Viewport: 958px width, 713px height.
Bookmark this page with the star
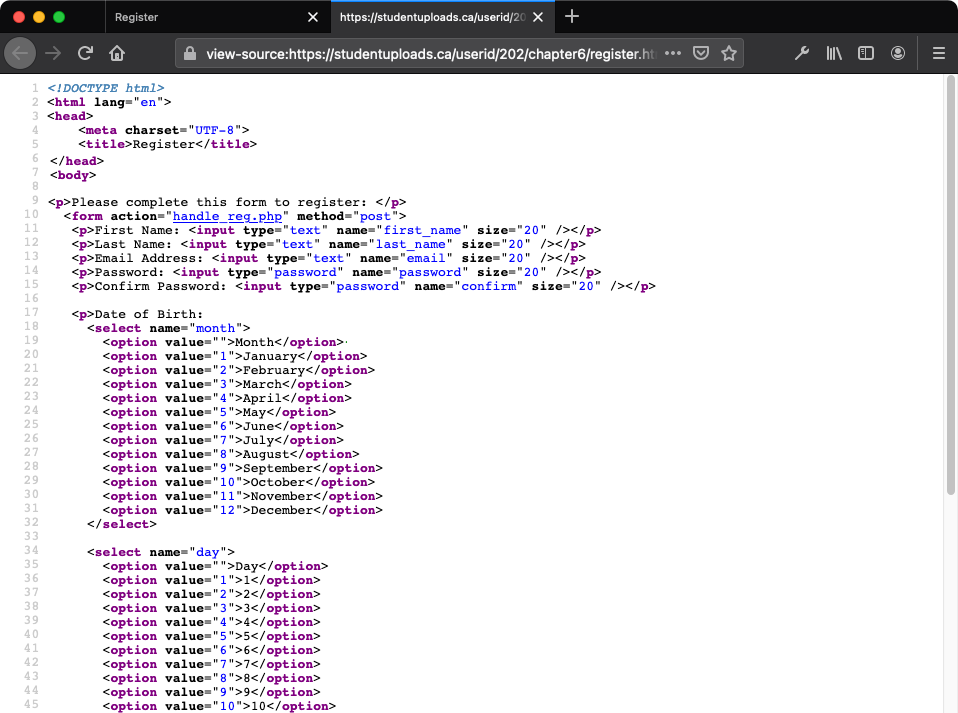click(729, 54)
